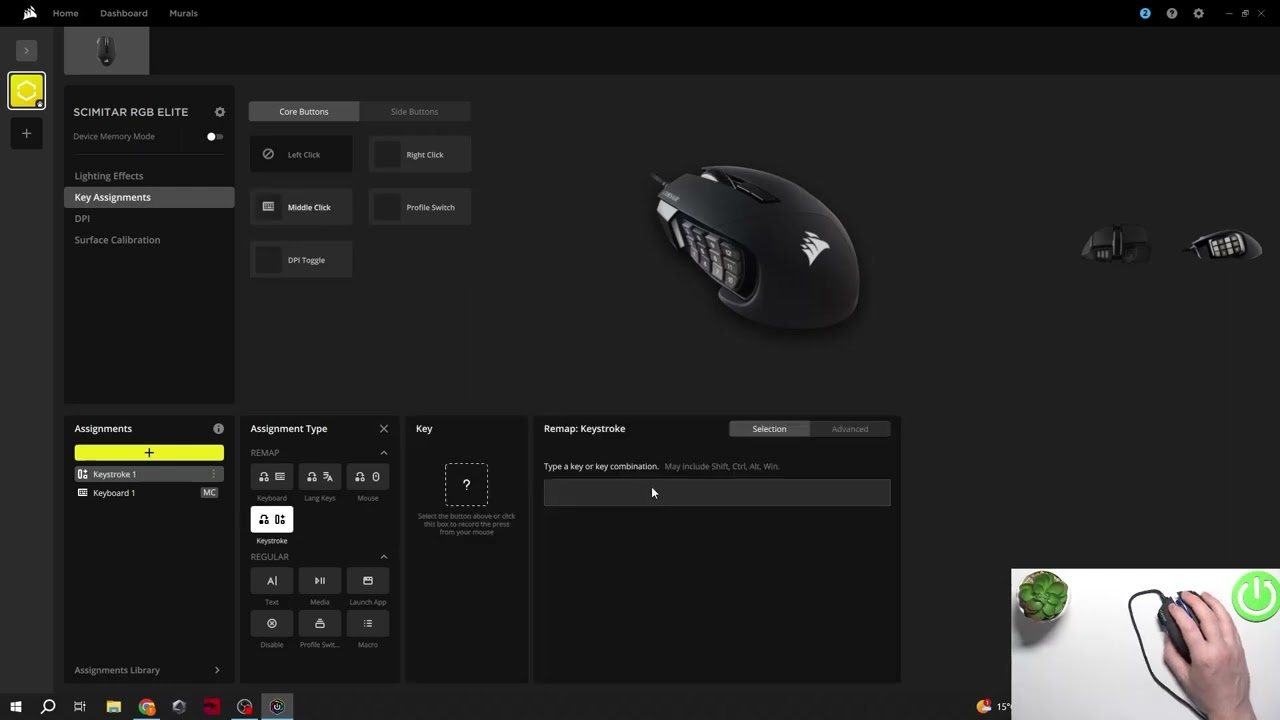The image size is (1280, 720).
Task: Collapse the REMAP group
Action: pyautogui.click(x=383, y=453)
